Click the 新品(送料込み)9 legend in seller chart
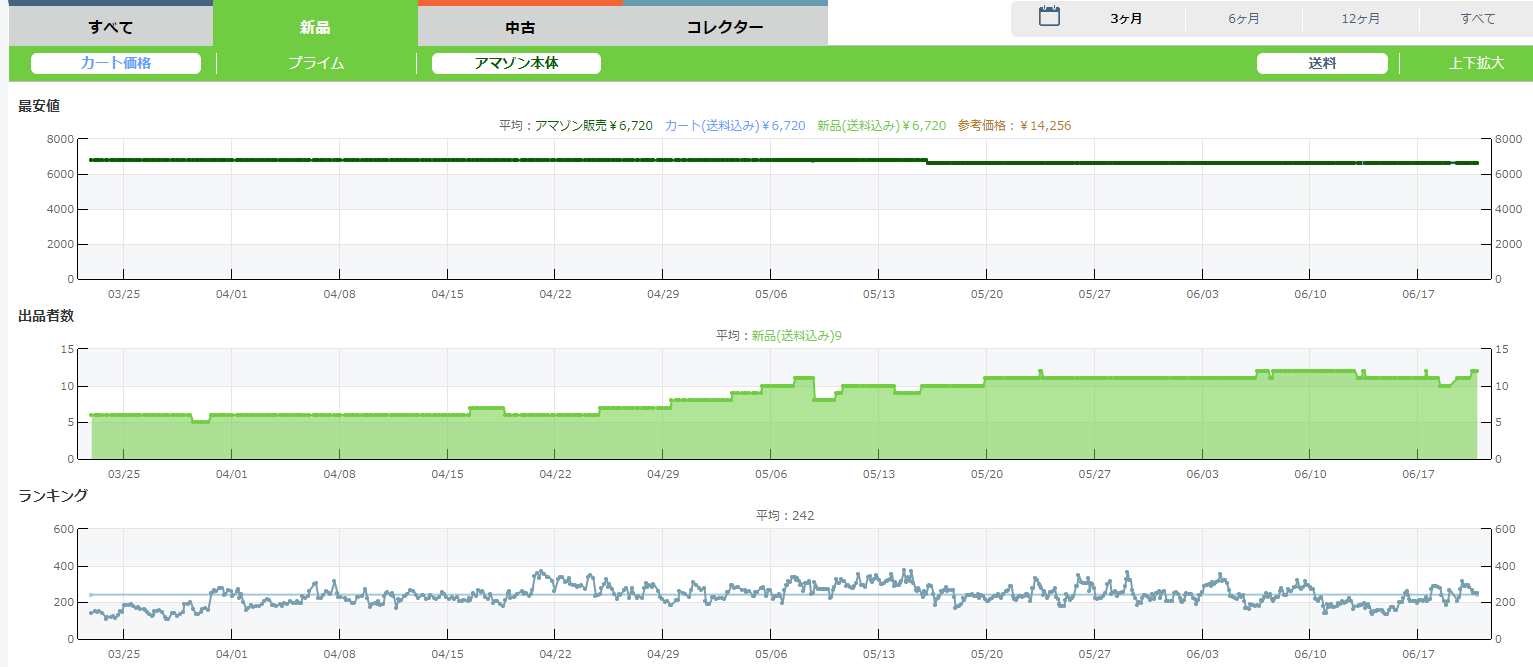 pos(796,336)
